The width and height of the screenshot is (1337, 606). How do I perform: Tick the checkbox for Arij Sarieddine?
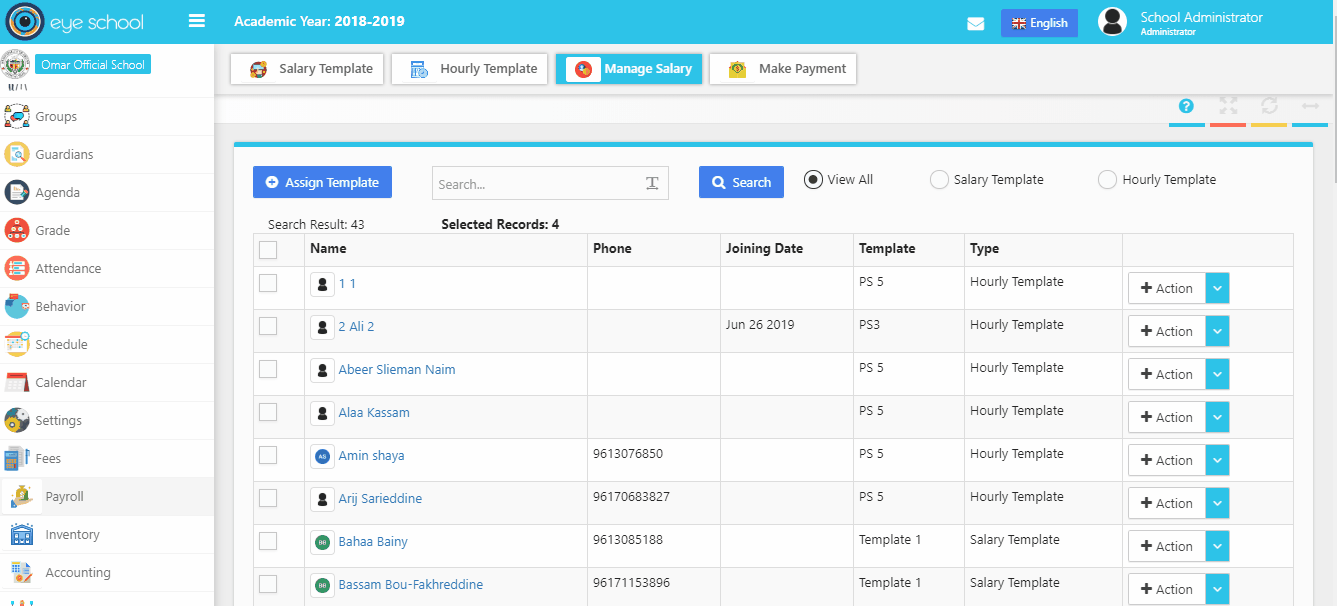tap(268, 498)
